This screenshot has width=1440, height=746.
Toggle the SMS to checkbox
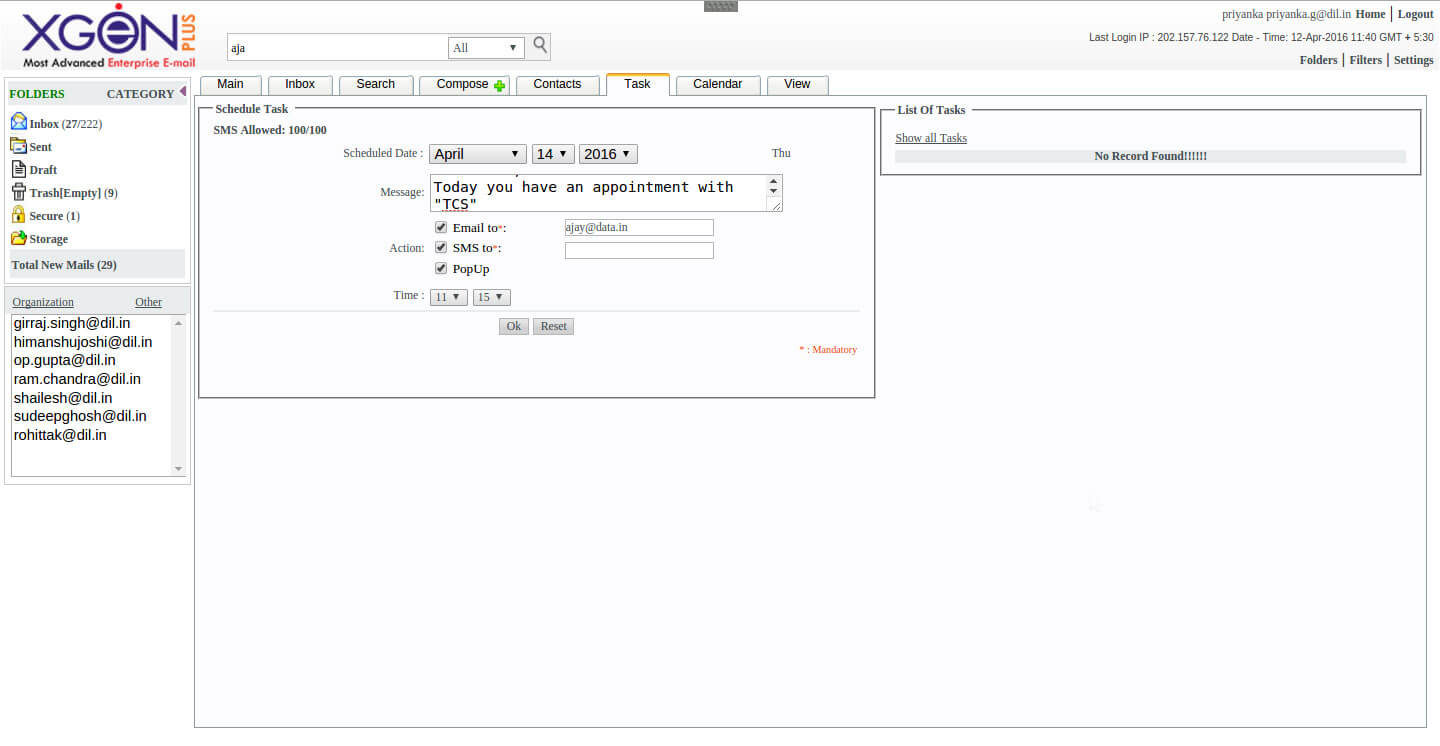(x=441, y=247)
